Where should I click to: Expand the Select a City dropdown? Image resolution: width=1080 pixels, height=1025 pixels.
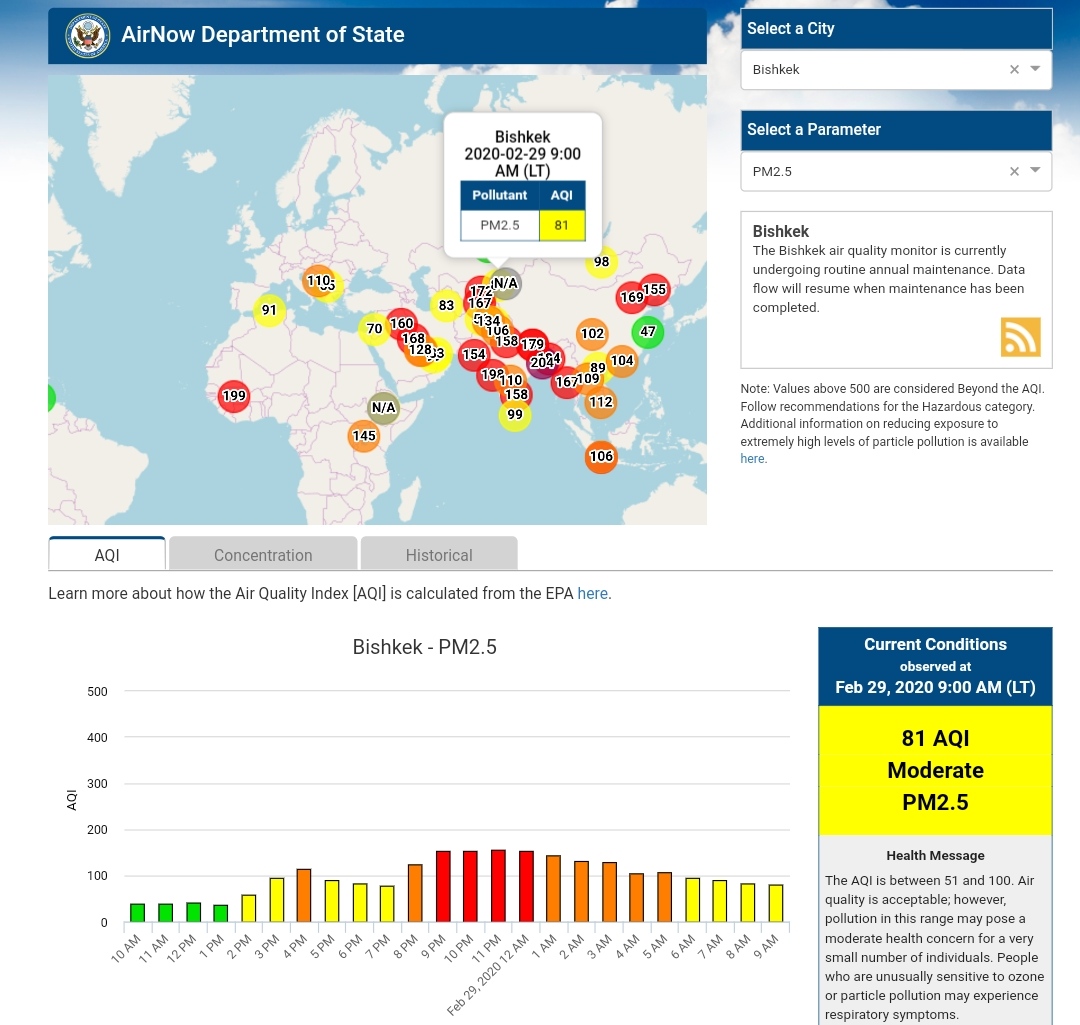pyautogui.click(x=1035, y=69)
